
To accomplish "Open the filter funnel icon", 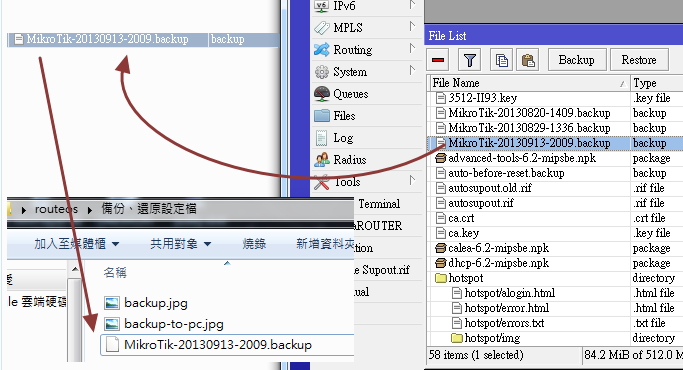I will click(470, 60).
